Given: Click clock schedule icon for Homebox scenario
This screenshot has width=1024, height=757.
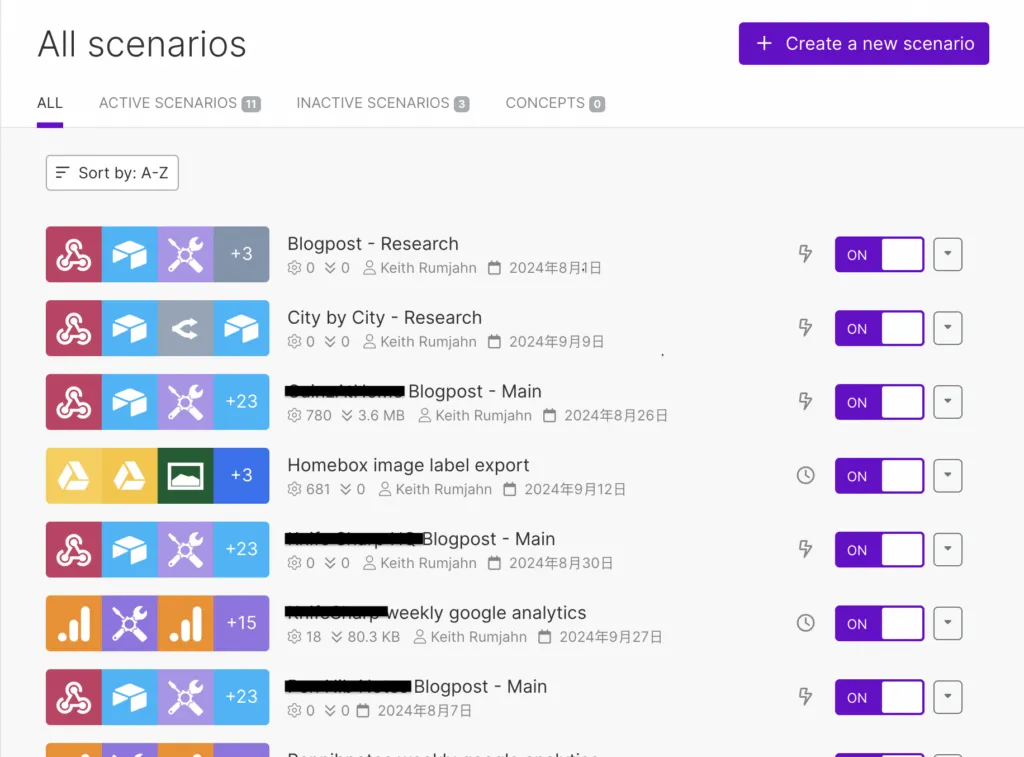Looking at the screenshot, I should click(x=805, y=476).
